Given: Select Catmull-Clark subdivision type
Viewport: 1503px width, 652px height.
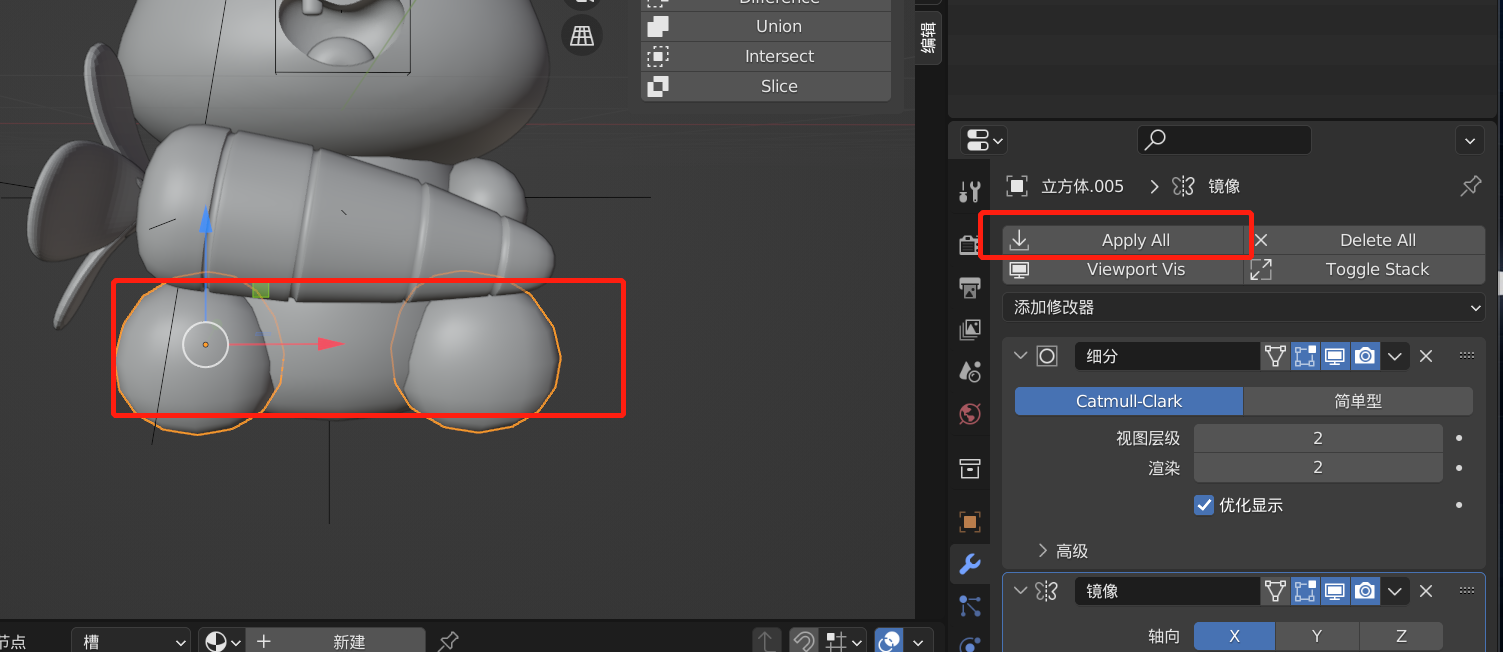Looking at the screenshot, I should tap(1129, 401).
